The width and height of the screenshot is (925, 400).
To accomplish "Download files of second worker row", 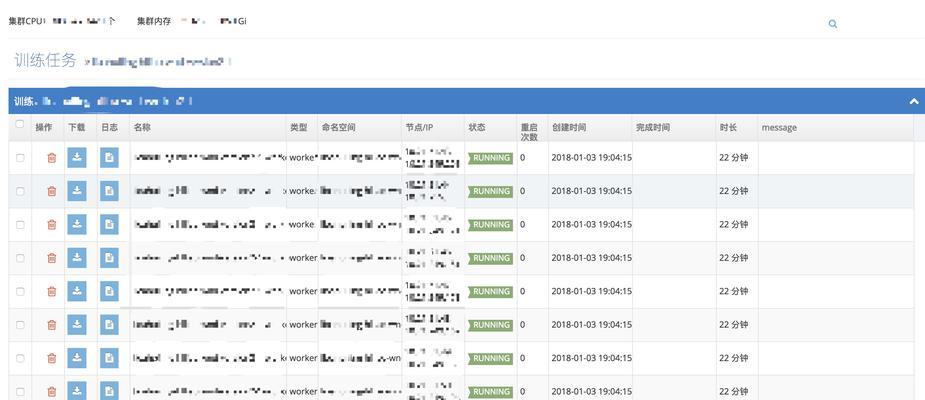I will pos(77,191).
